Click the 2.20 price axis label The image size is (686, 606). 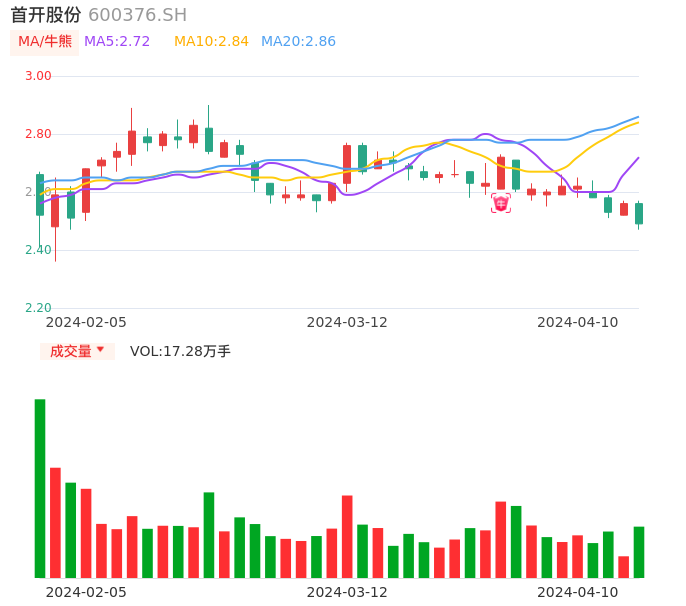pos(38,308)
